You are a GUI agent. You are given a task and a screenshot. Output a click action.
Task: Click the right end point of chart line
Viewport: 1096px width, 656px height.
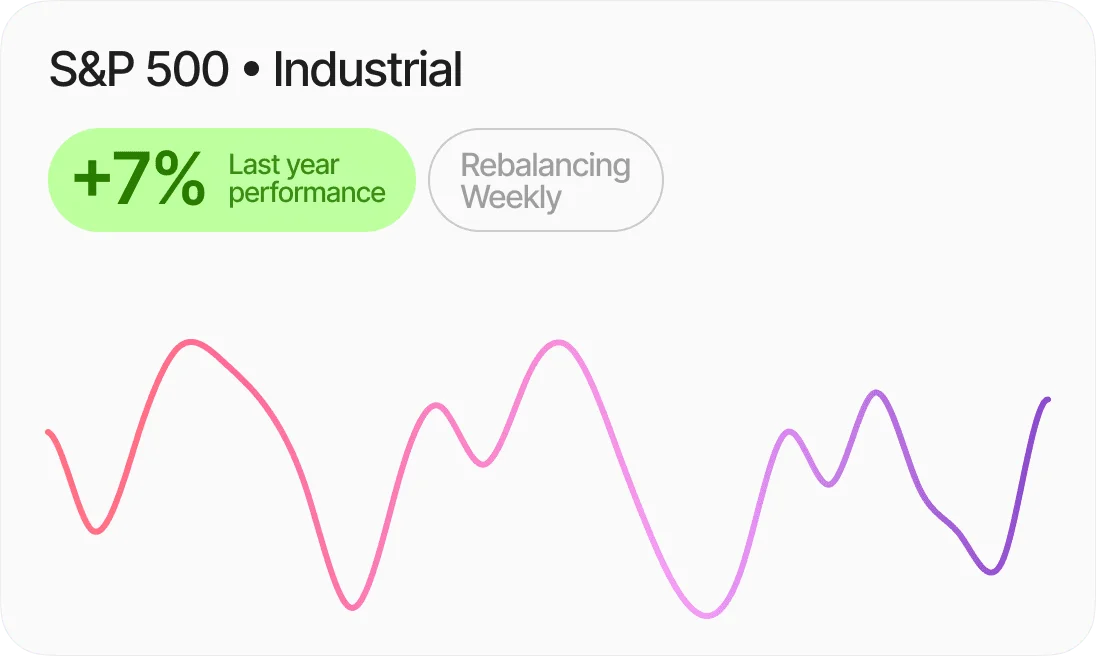(x=1047, y=400)
